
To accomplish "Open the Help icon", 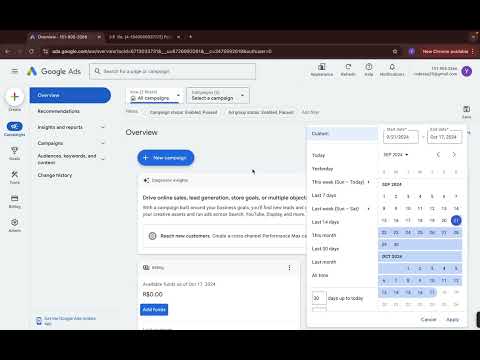I will pyautogui.click(x=369, y=70).
